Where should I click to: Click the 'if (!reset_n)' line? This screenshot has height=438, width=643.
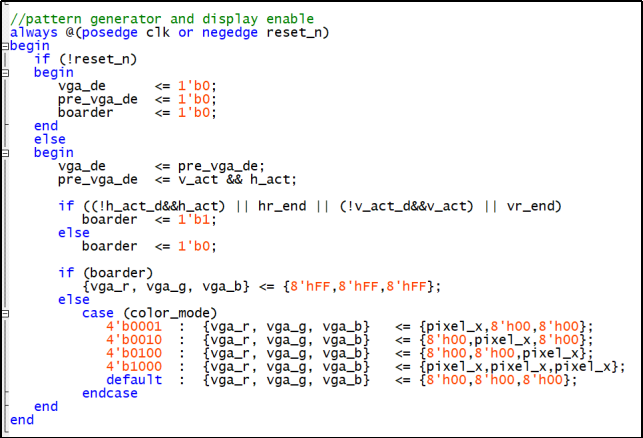[x=85, y=59]
